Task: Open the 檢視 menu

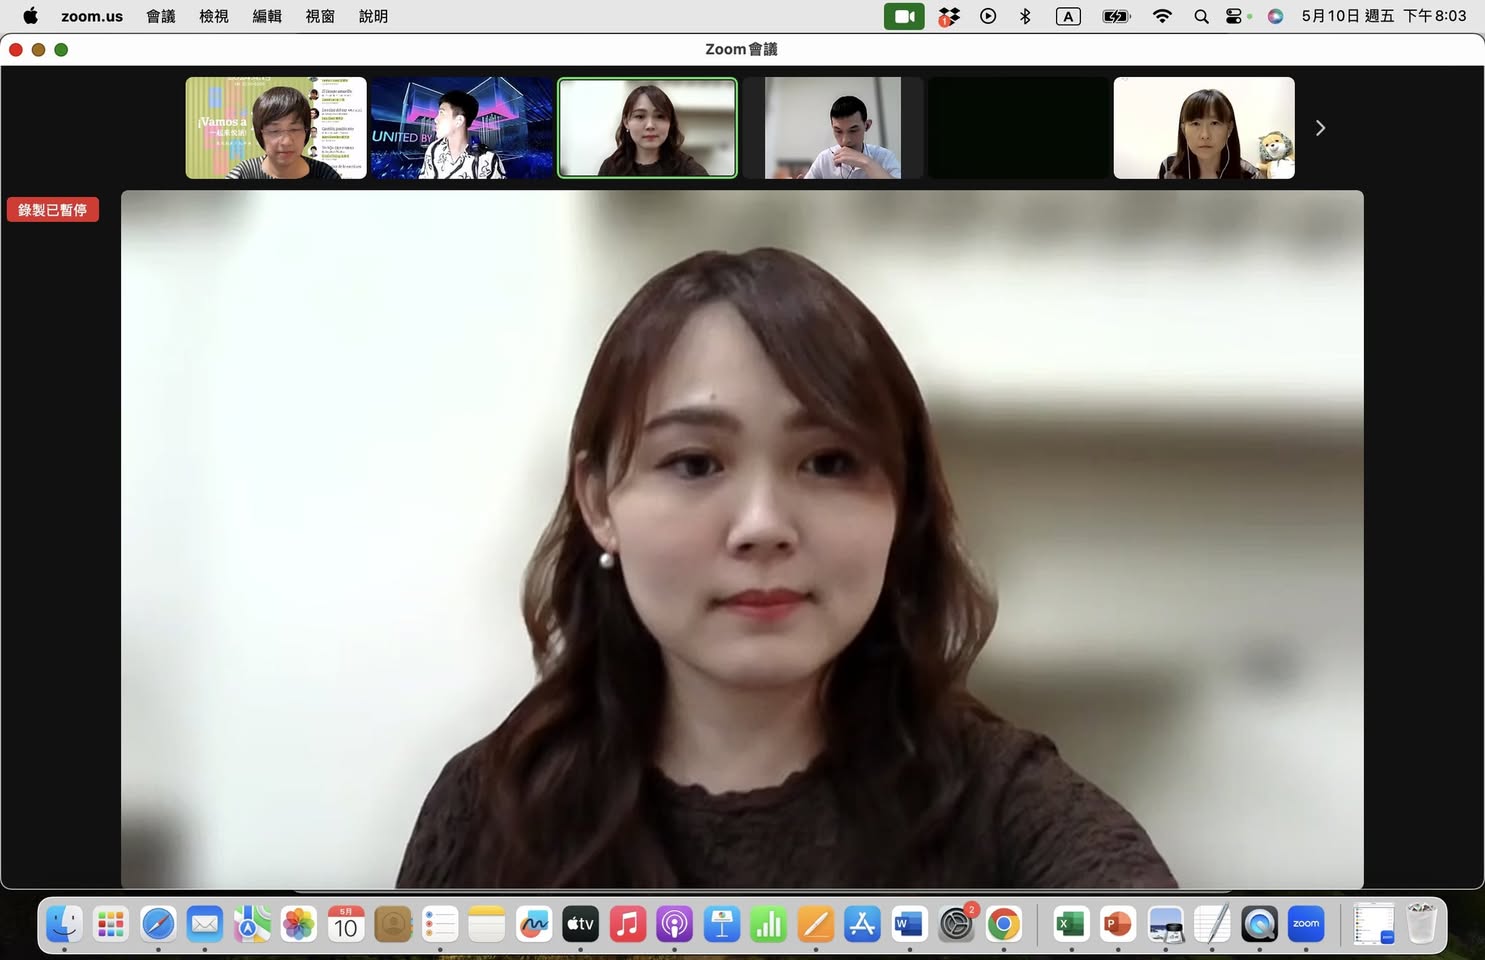Action: (x=214, y=16)
